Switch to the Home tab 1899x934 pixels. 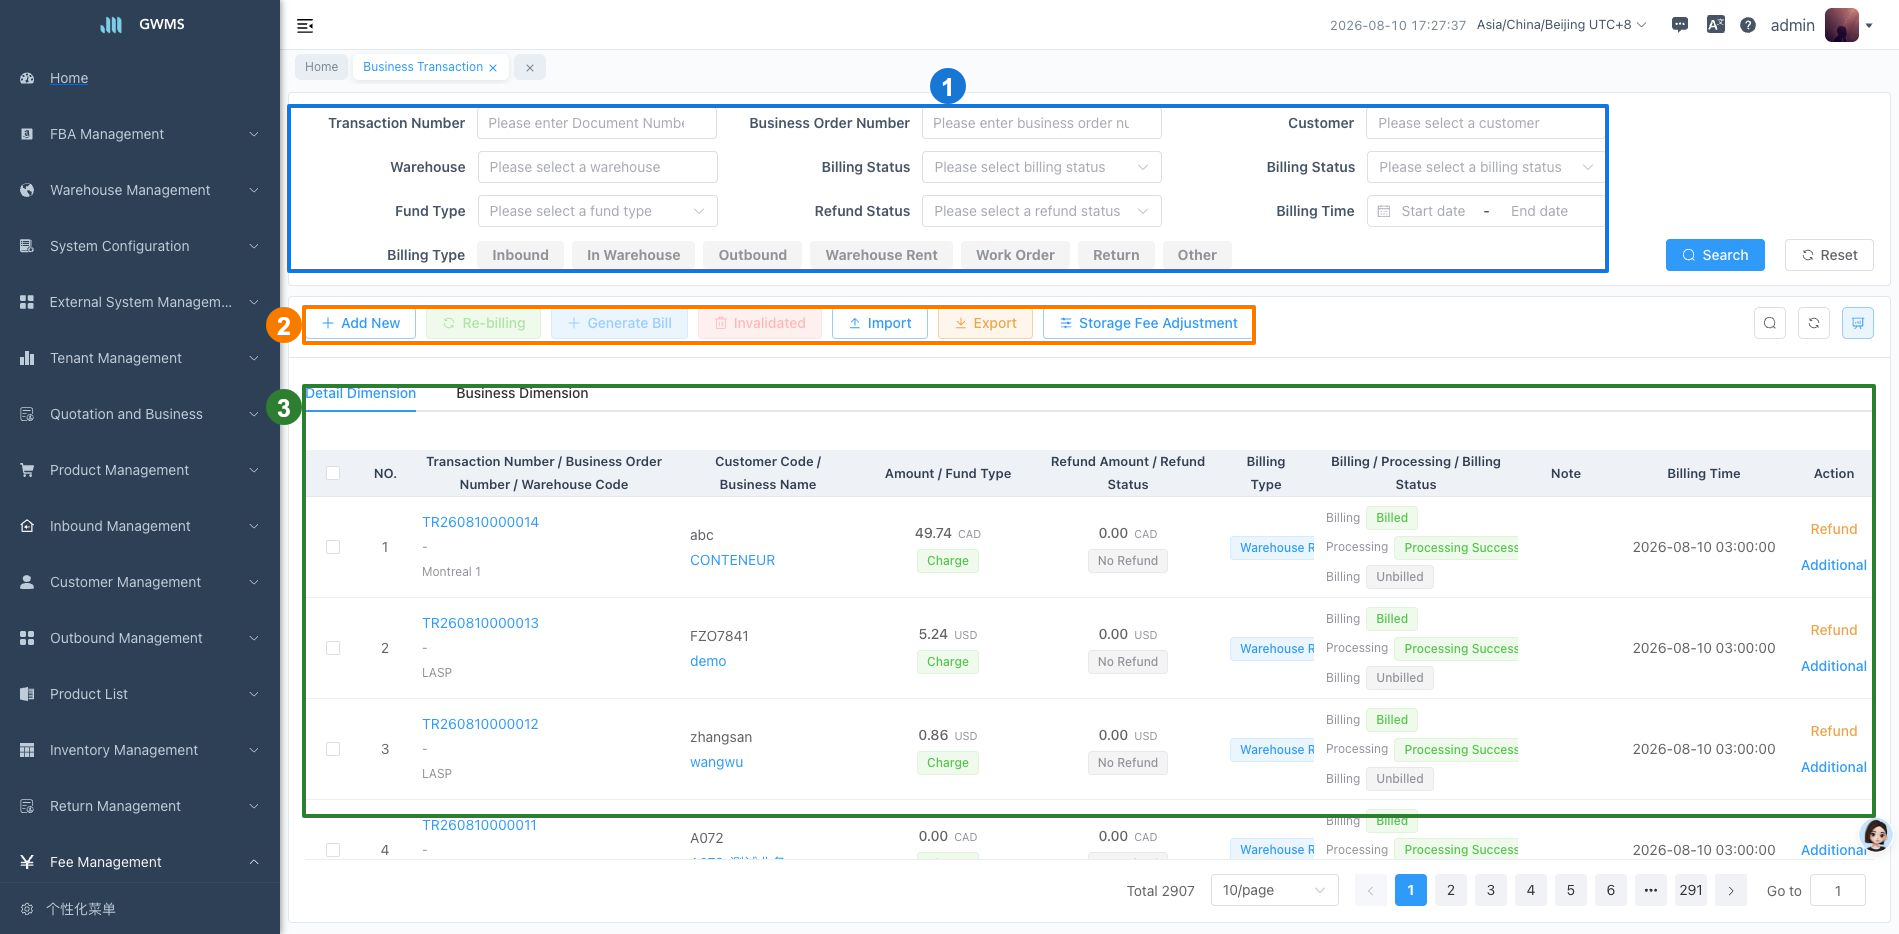tap(321, 67)
